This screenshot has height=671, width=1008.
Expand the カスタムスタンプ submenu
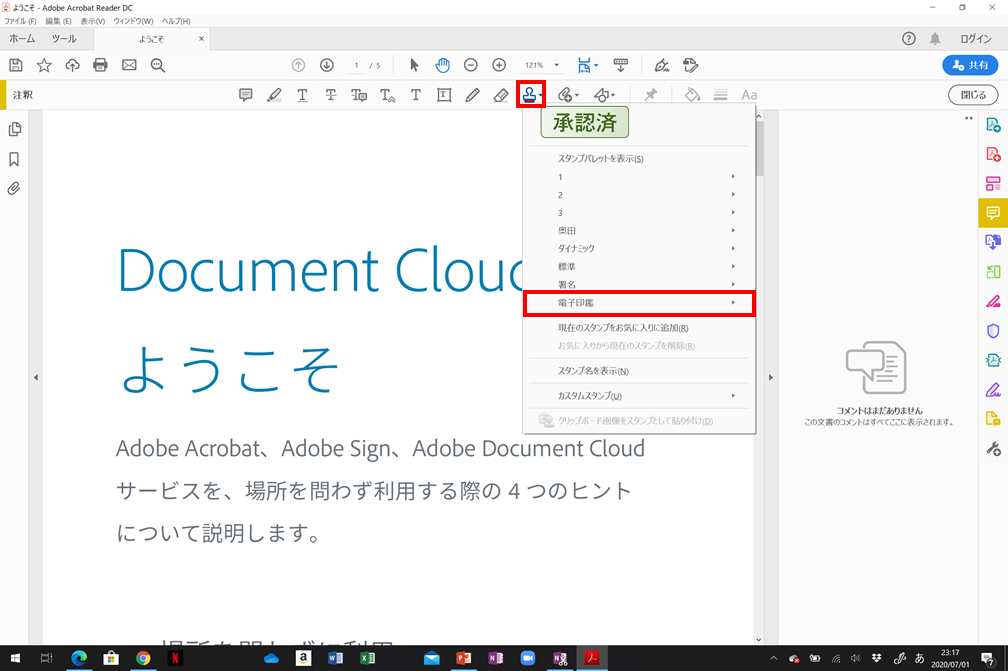tap(640, 396)
